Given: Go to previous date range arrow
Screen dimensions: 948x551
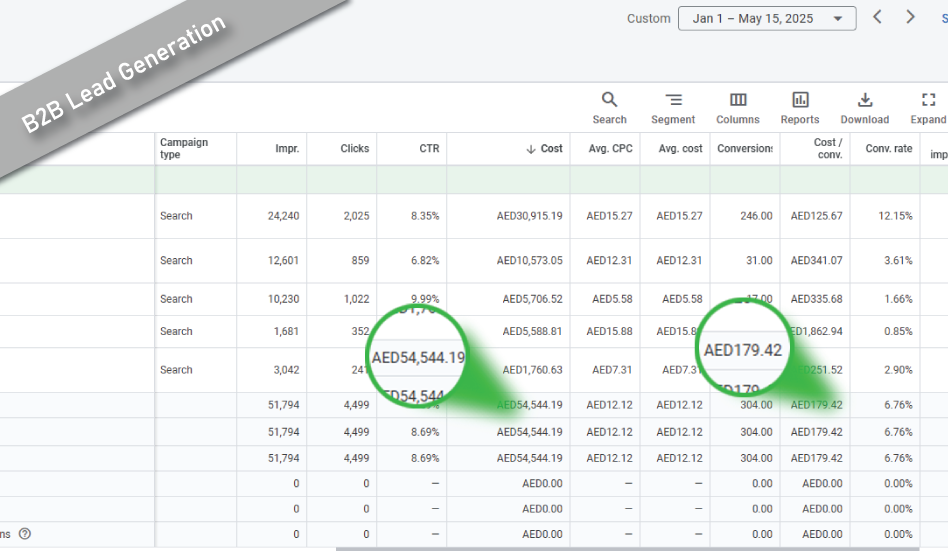Looking at the screenshot, I should (x=877, y=17).
